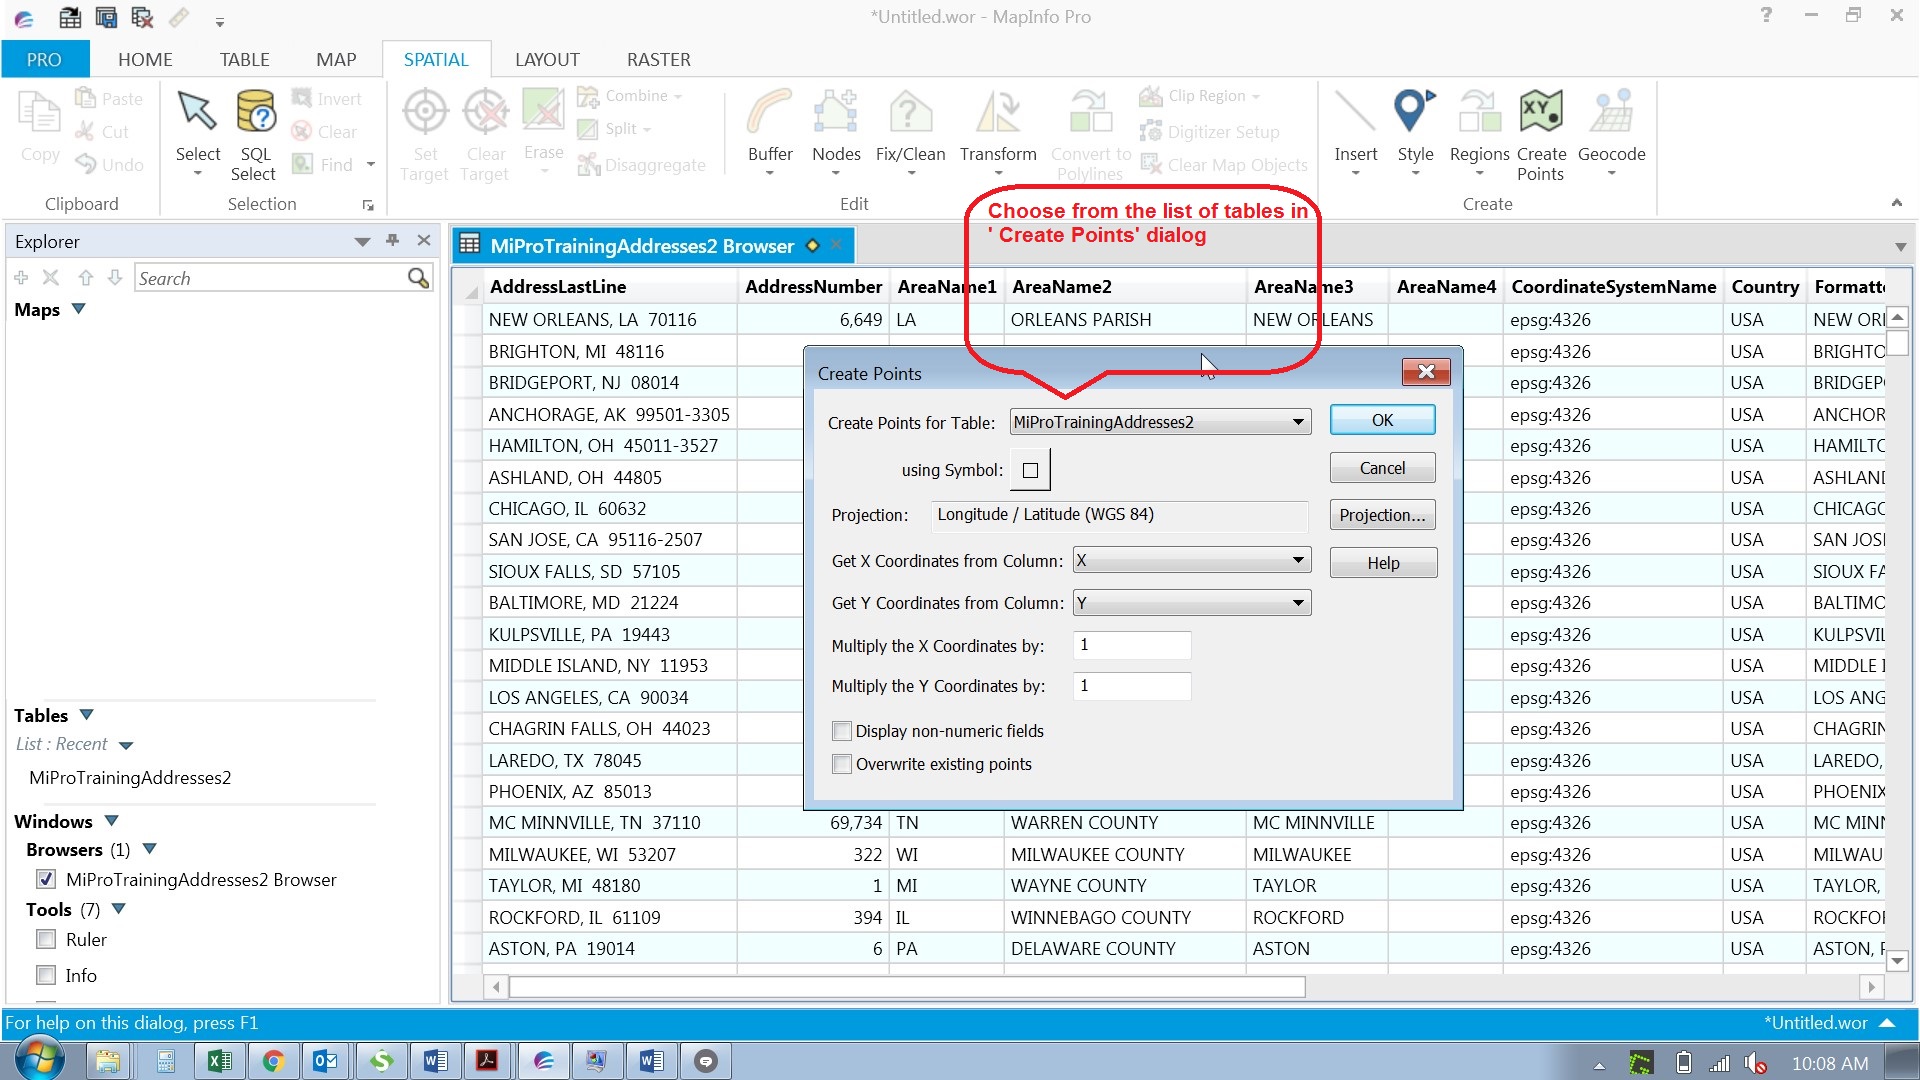Open the Geocode tool
This screenshot has width=1920, height=1080.
(x=1611, y=112)
